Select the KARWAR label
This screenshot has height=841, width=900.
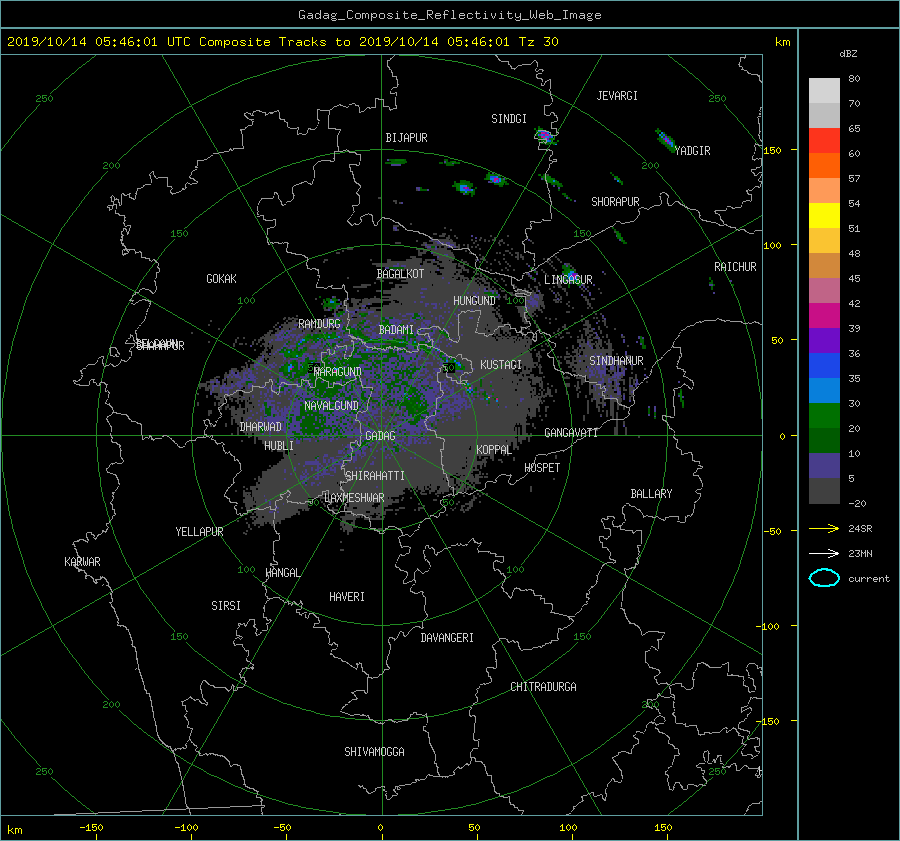(x=82, y=562)
